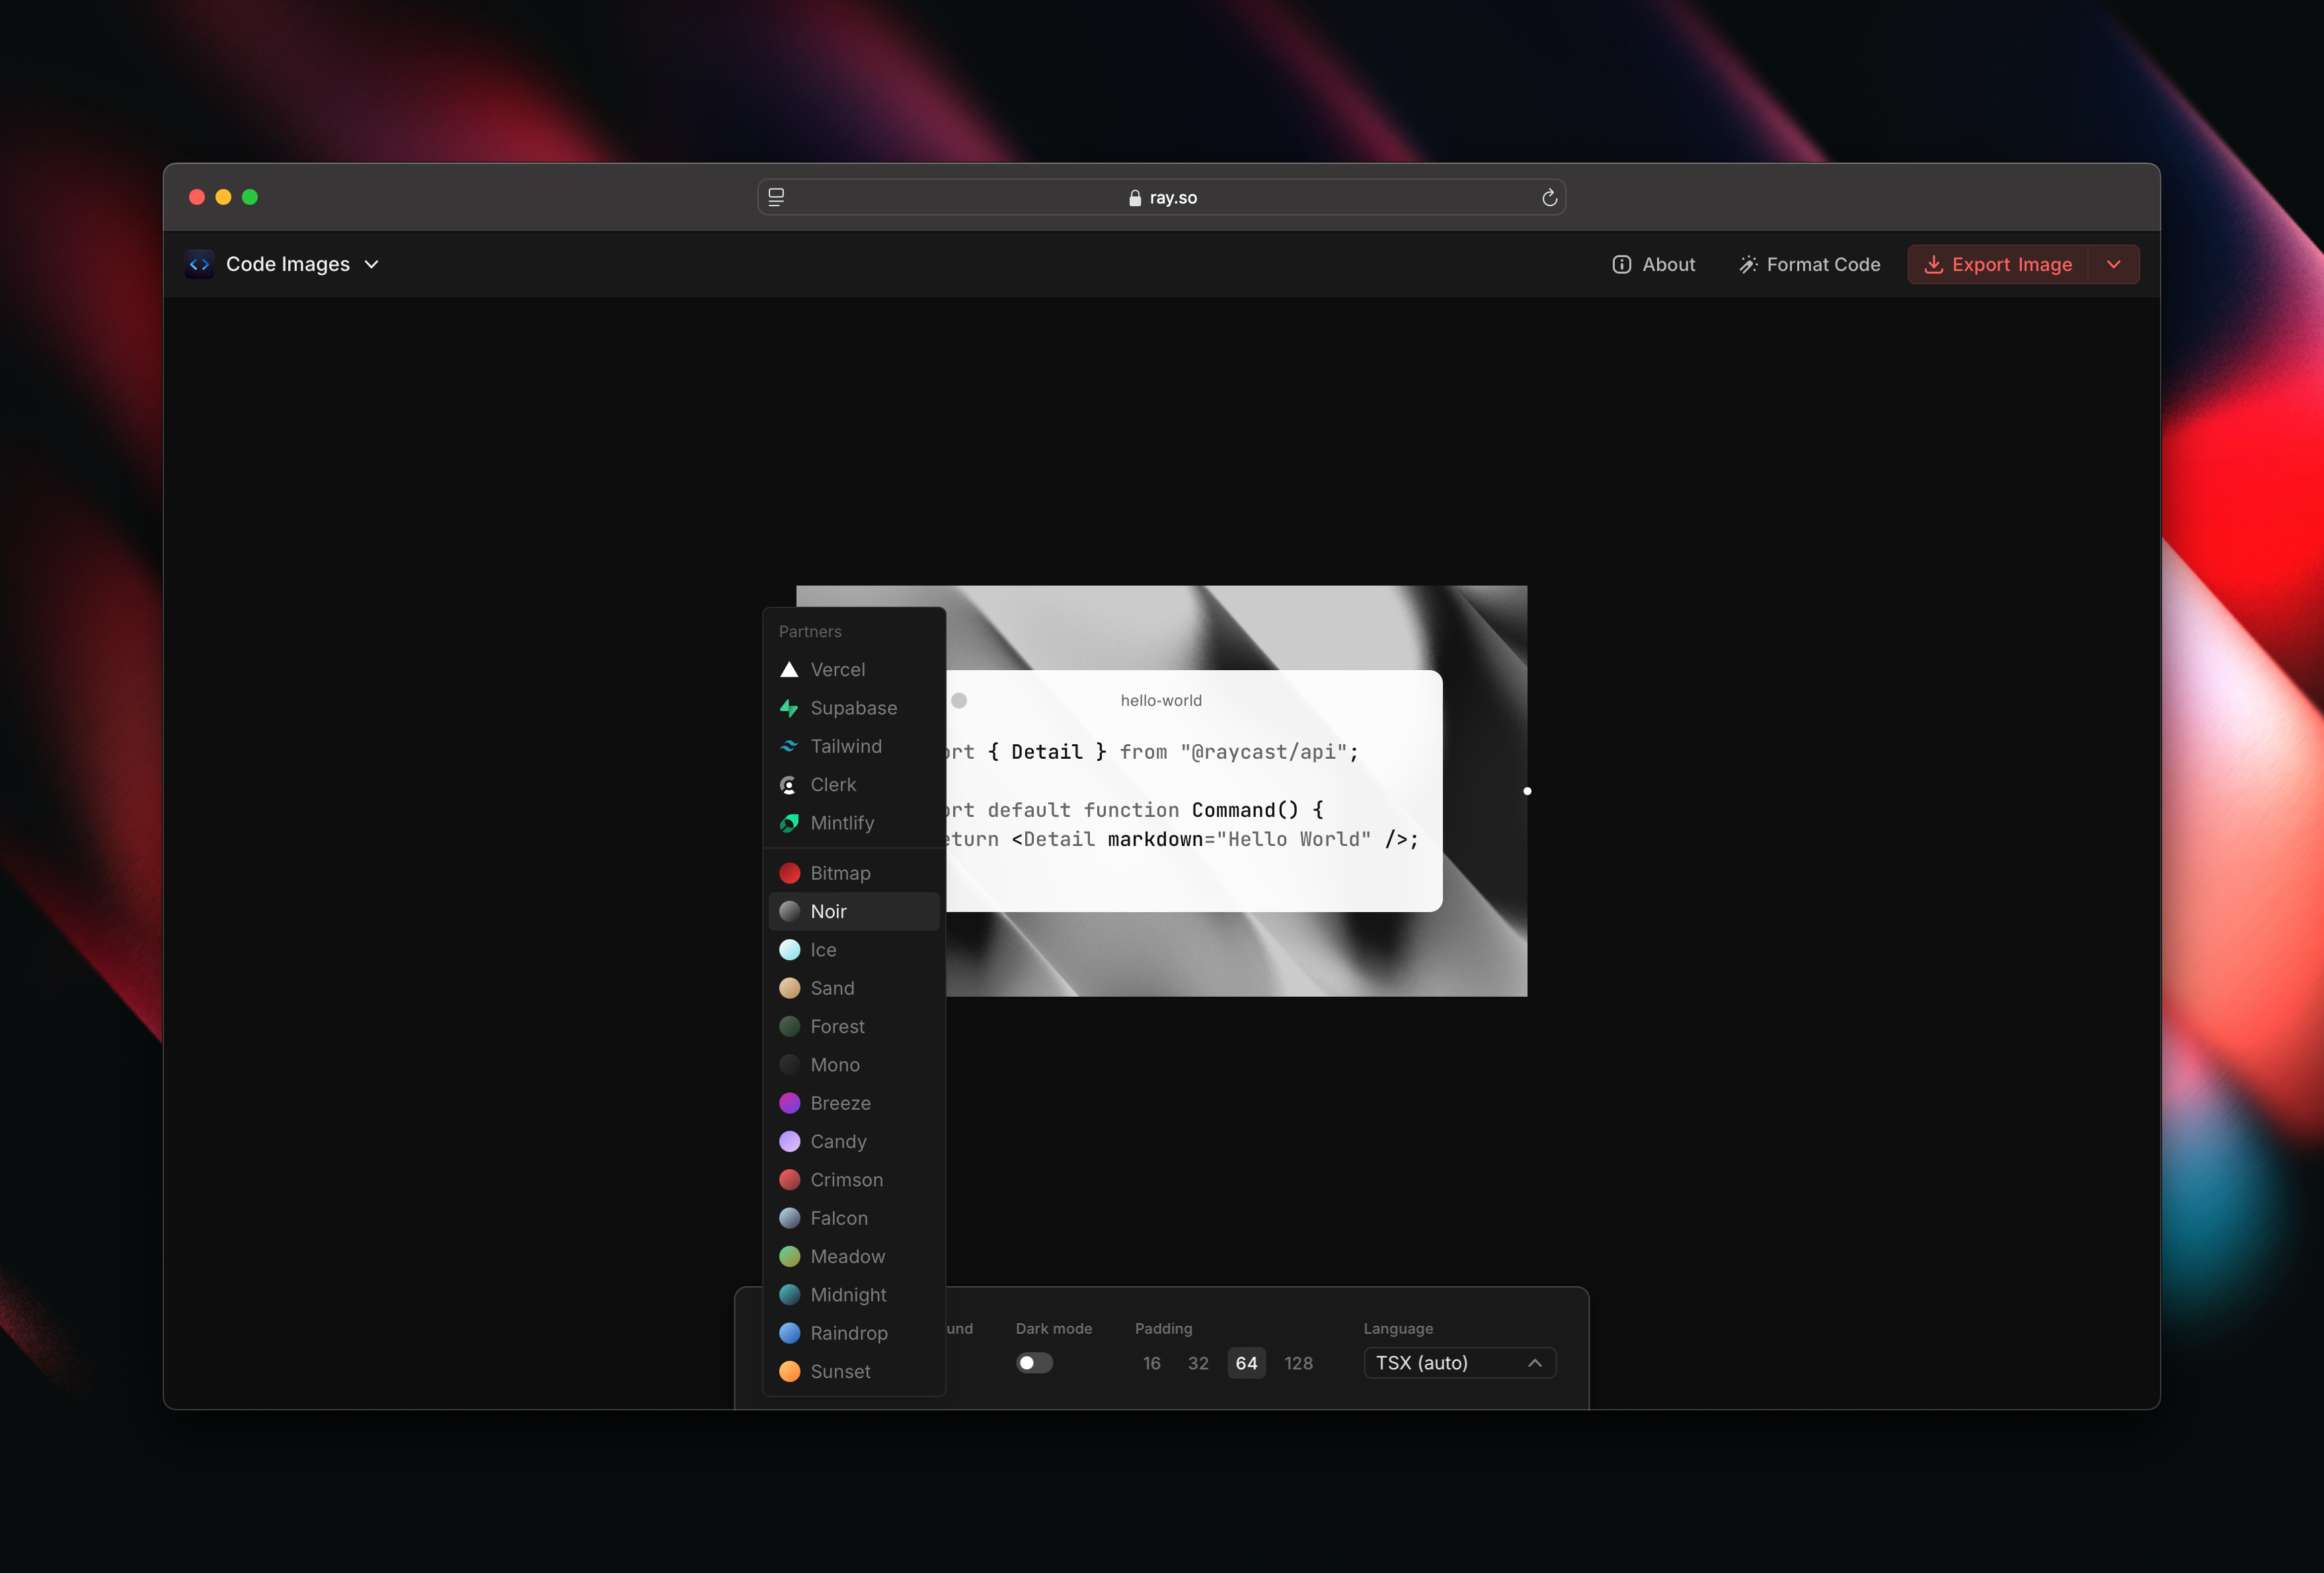
Task: Click the Clerk logo icon
Action: [789, 785]
